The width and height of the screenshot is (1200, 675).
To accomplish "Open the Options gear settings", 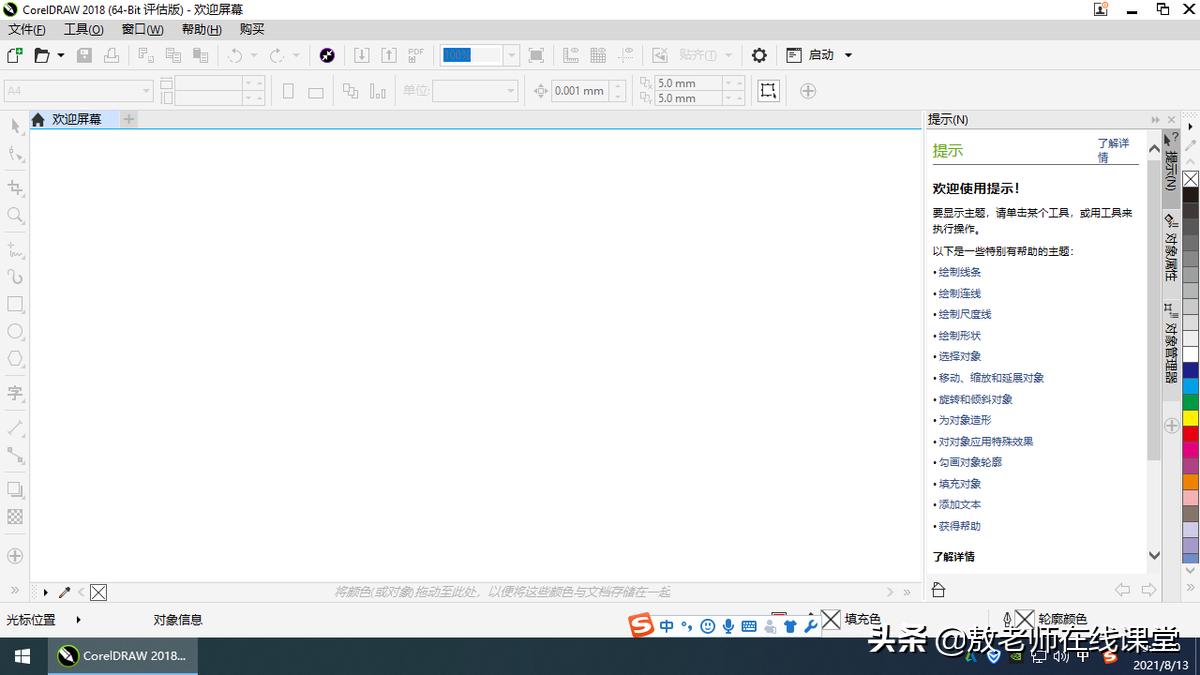I will click(x=759, y=55).
